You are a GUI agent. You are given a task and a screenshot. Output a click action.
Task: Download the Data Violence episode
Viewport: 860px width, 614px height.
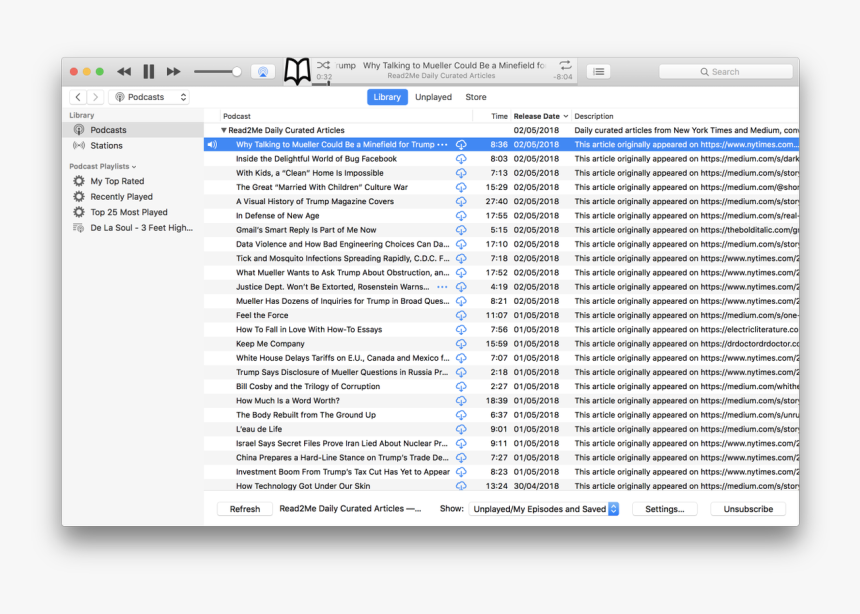(461, 245)
